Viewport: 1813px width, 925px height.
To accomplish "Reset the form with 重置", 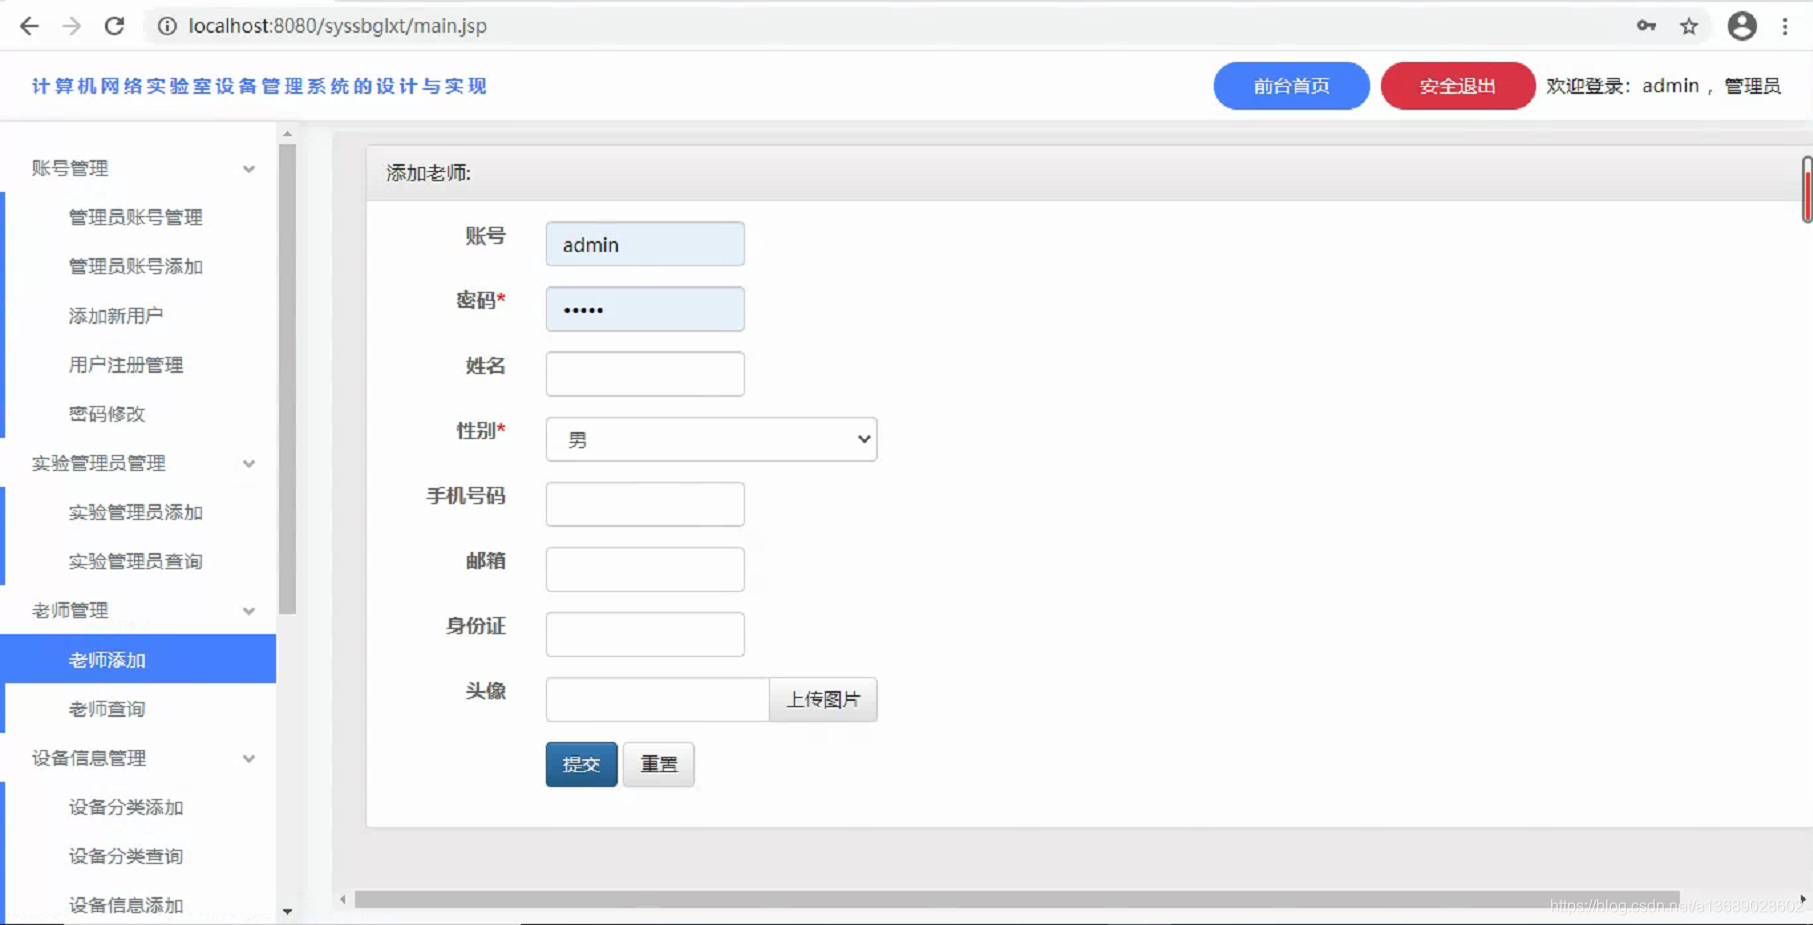I will tap(658, 764).
